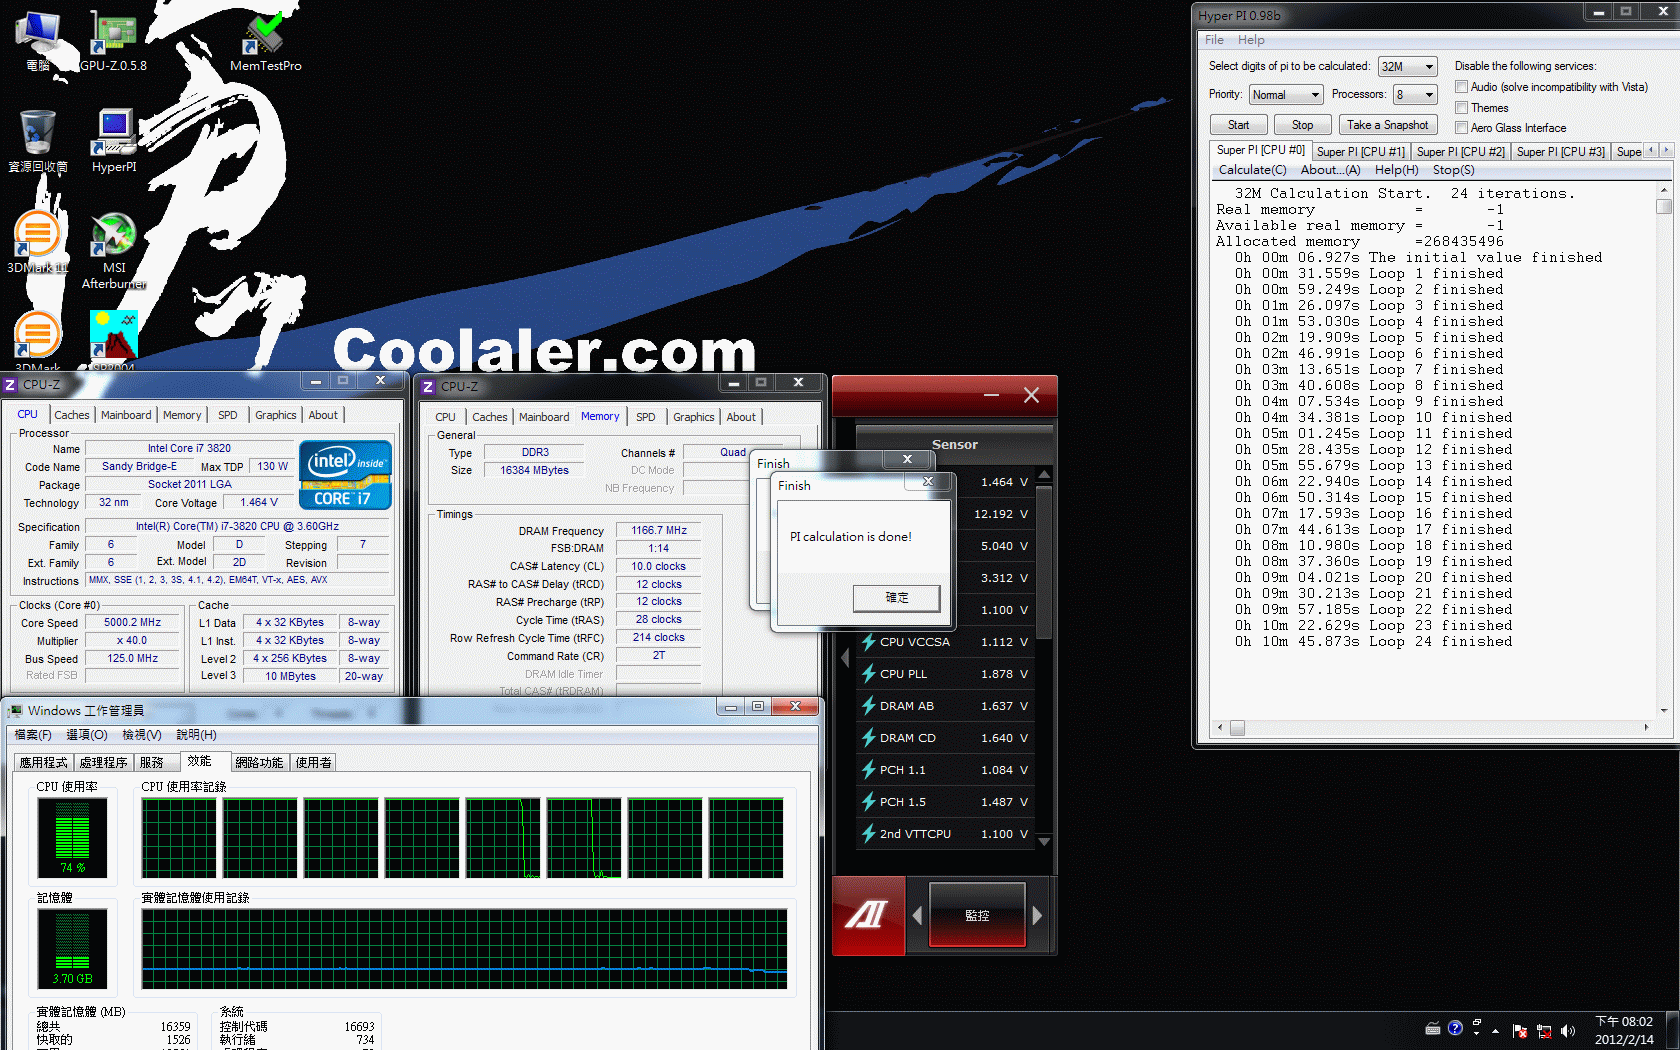Click the clock in the taskbar
This screenshot has height=1050, width=1680.
click(1624, 1031)
